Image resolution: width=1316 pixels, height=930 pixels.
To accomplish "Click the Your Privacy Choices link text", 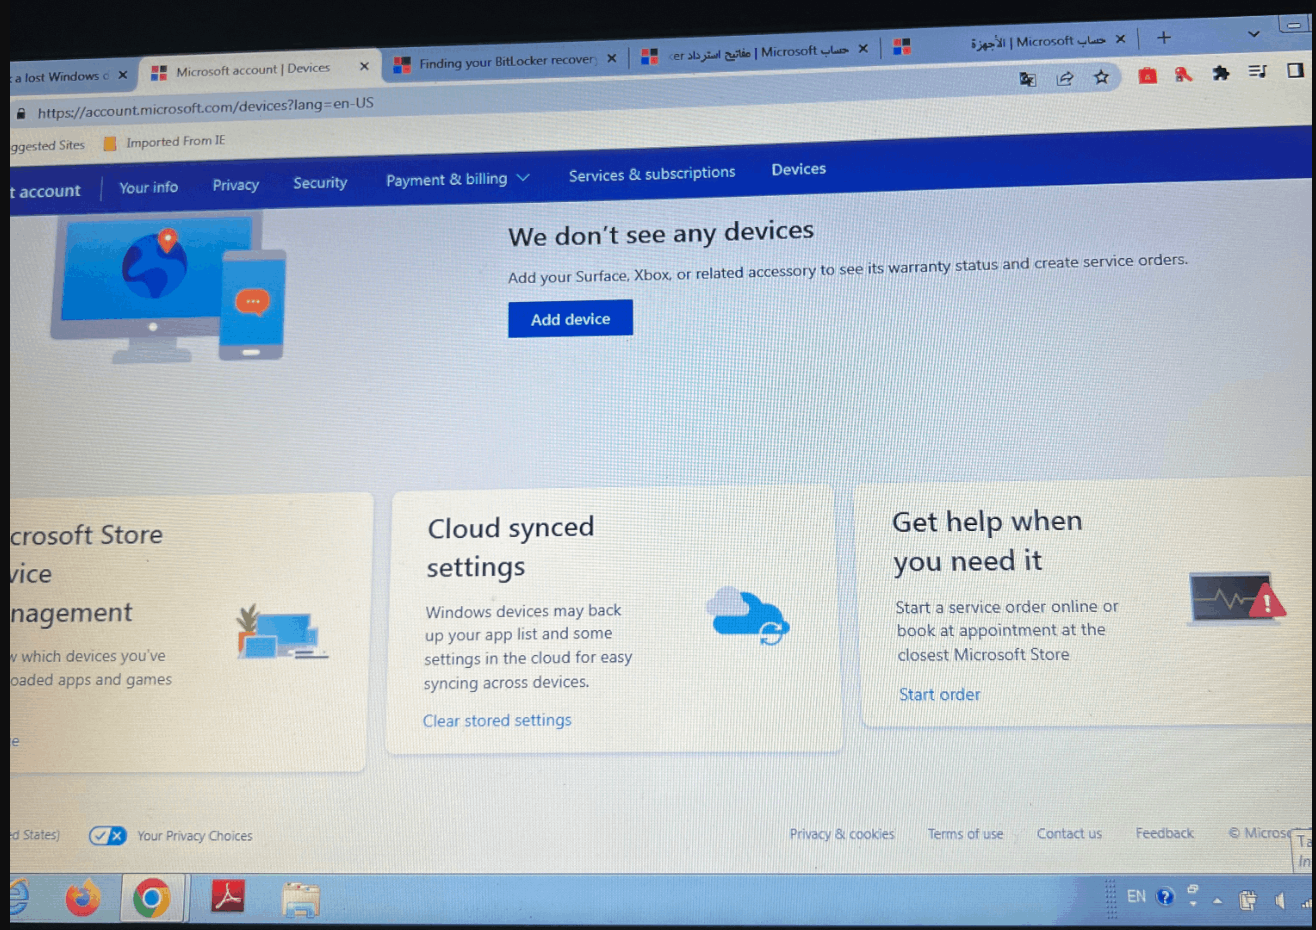I will coord(195,836).
